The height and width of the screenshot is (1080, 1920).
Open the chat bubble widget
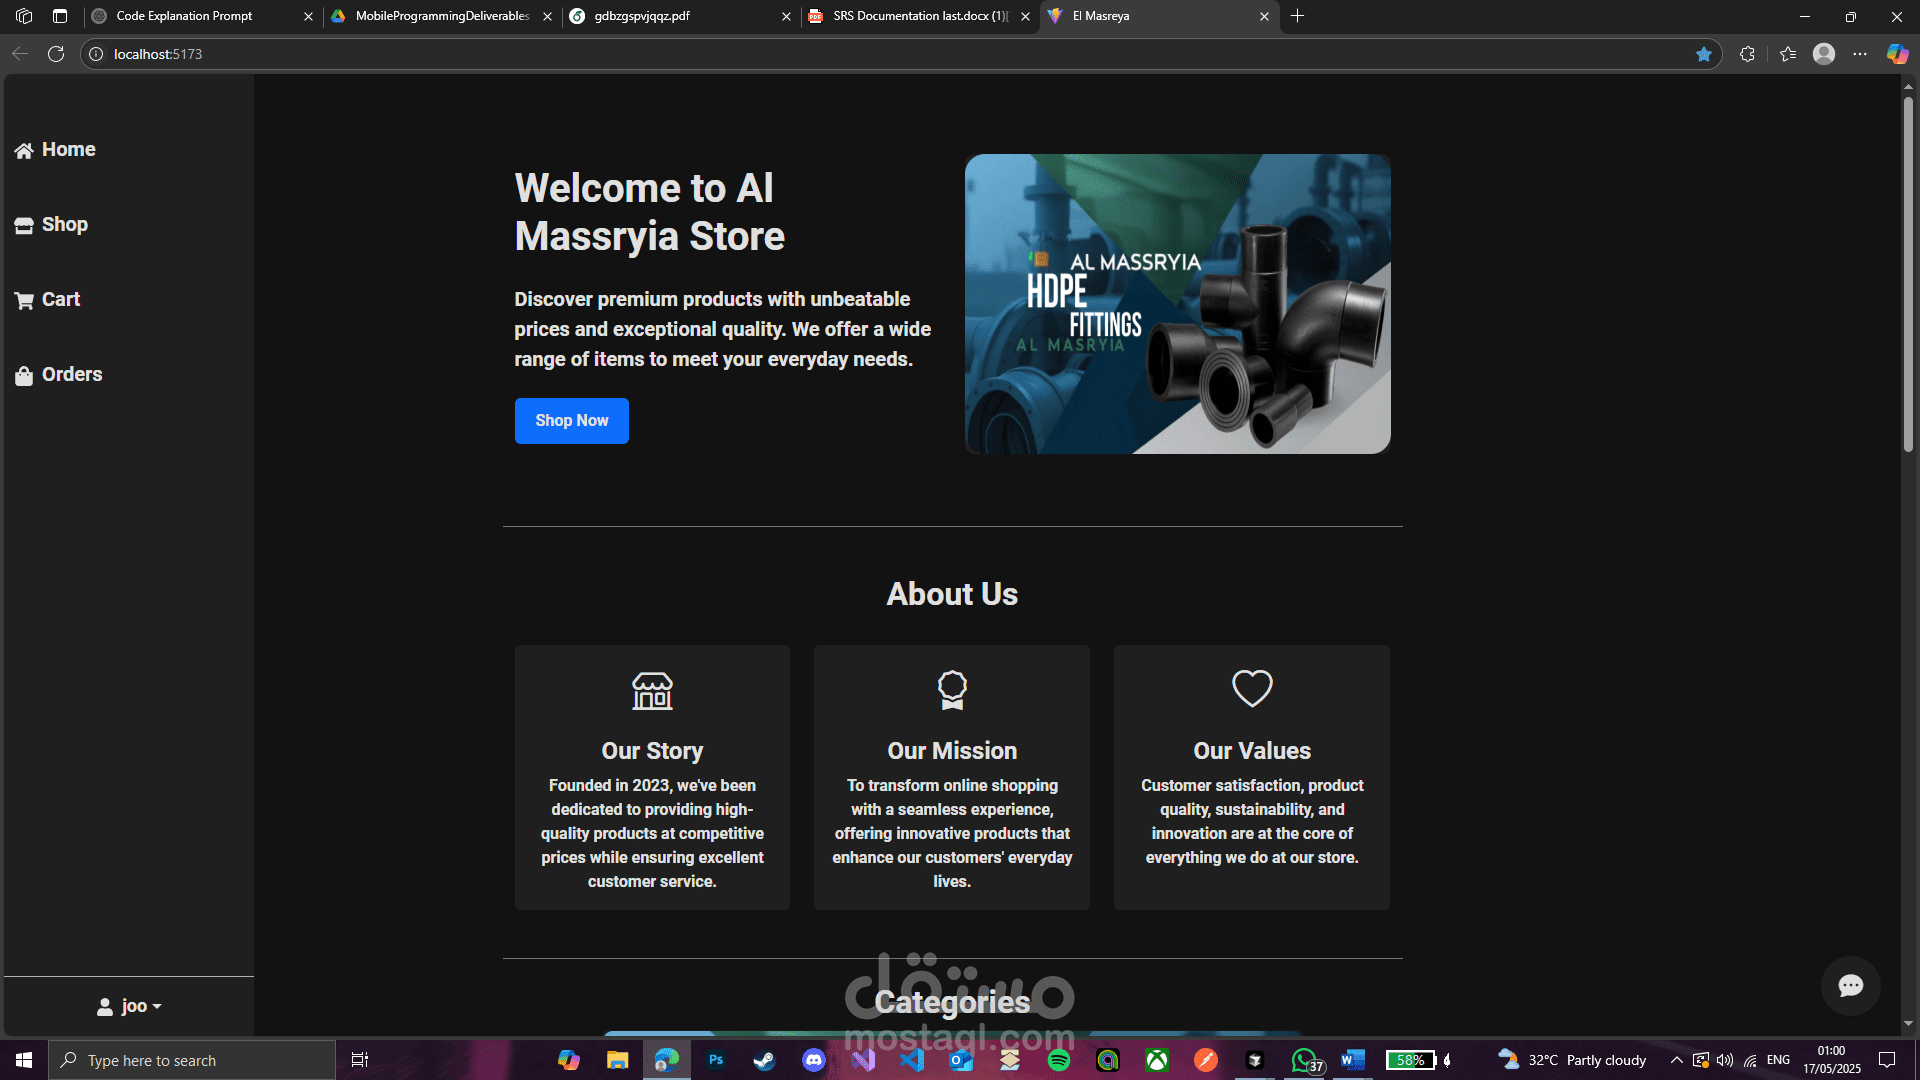(1850, 986)
